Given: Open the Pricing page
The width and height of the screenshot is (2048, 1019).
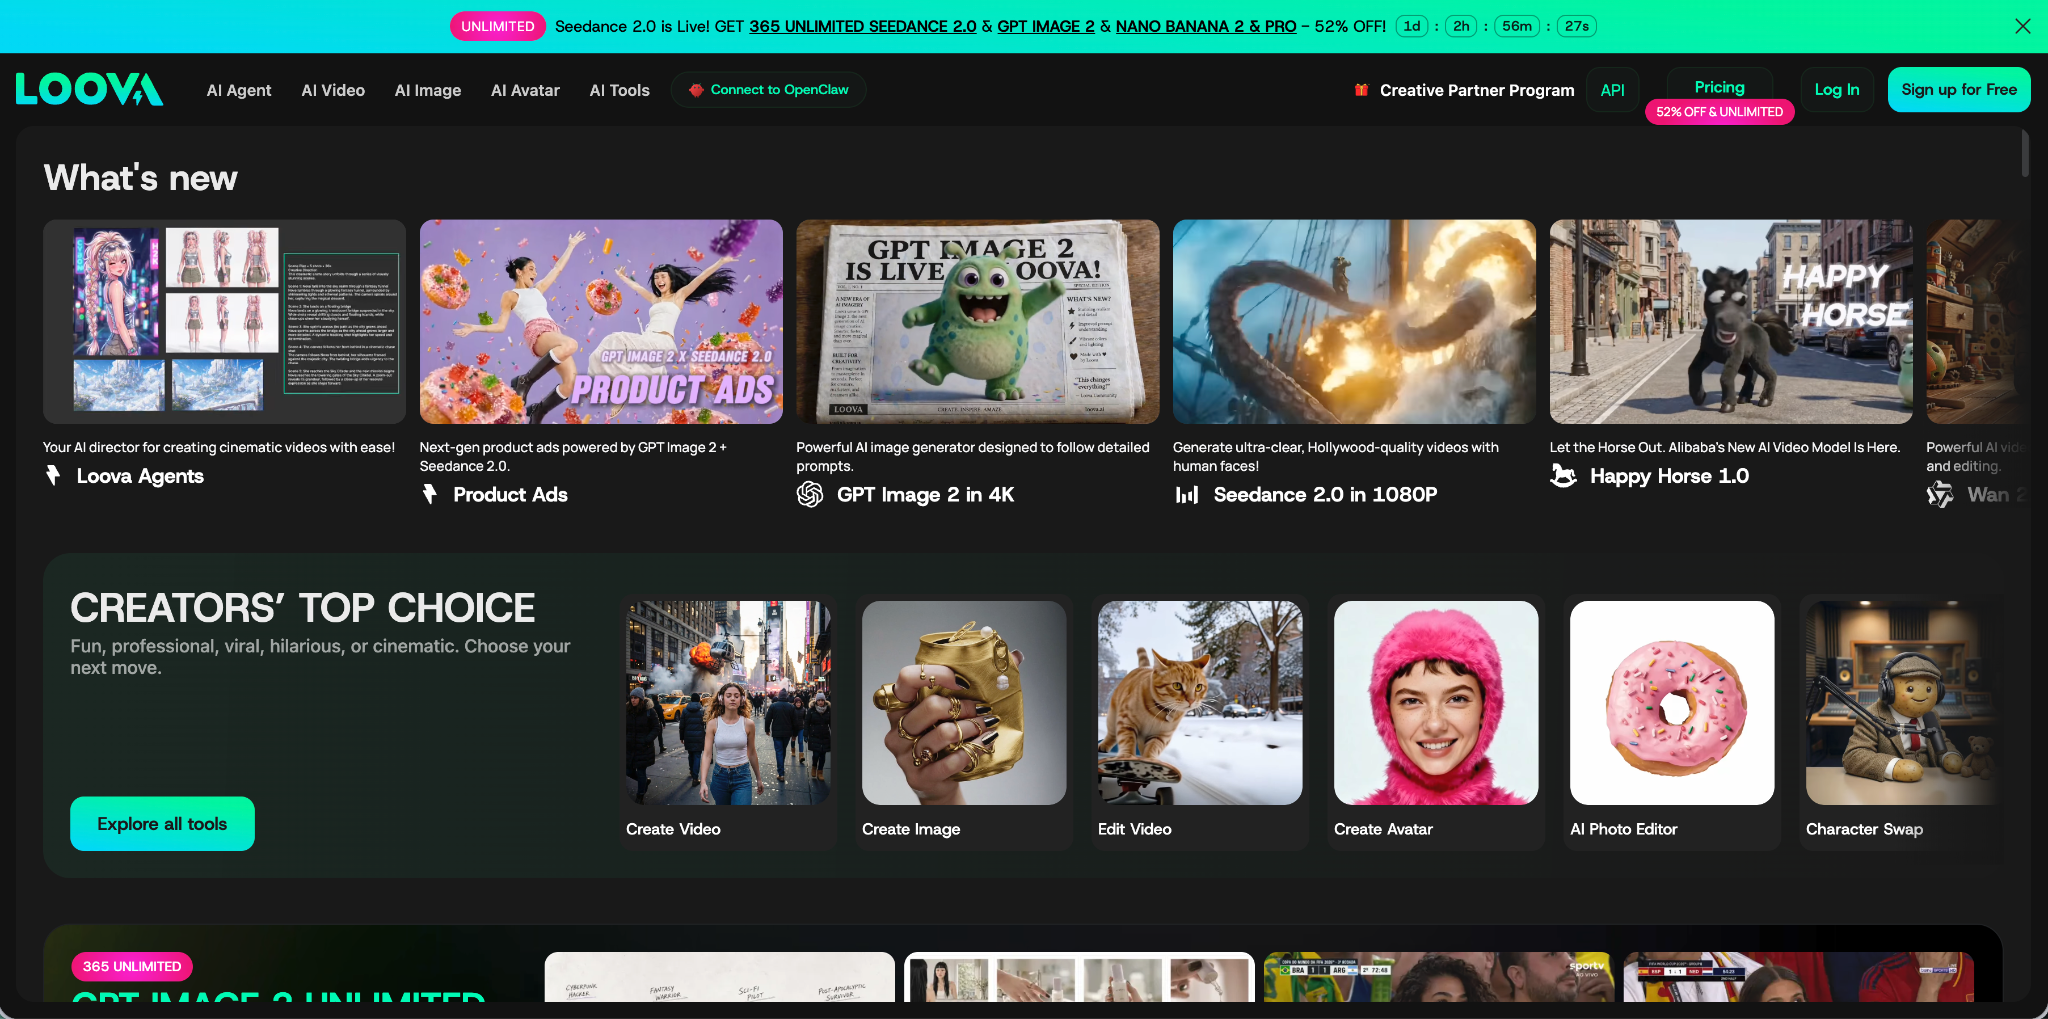Looking at the screenshot, I should coord(1719,87).
